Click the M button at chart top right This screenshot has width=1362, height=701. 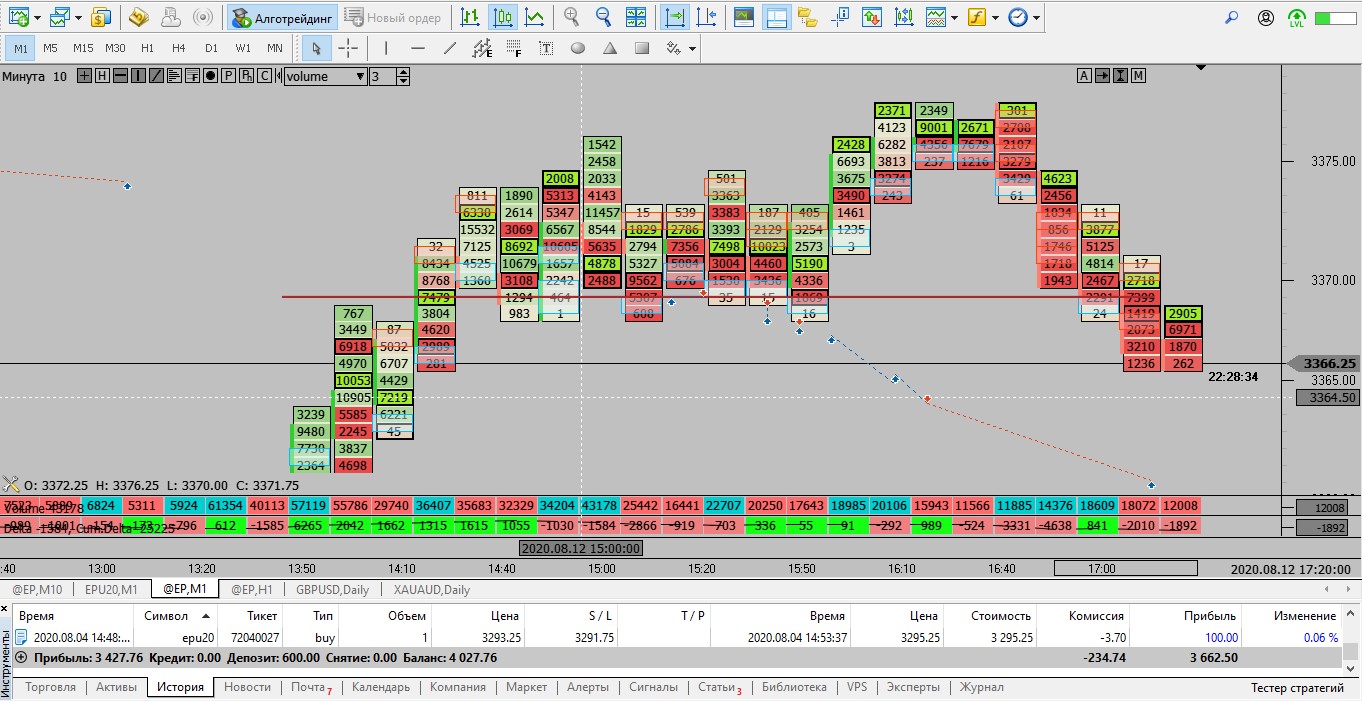(x=1138, y=76)
